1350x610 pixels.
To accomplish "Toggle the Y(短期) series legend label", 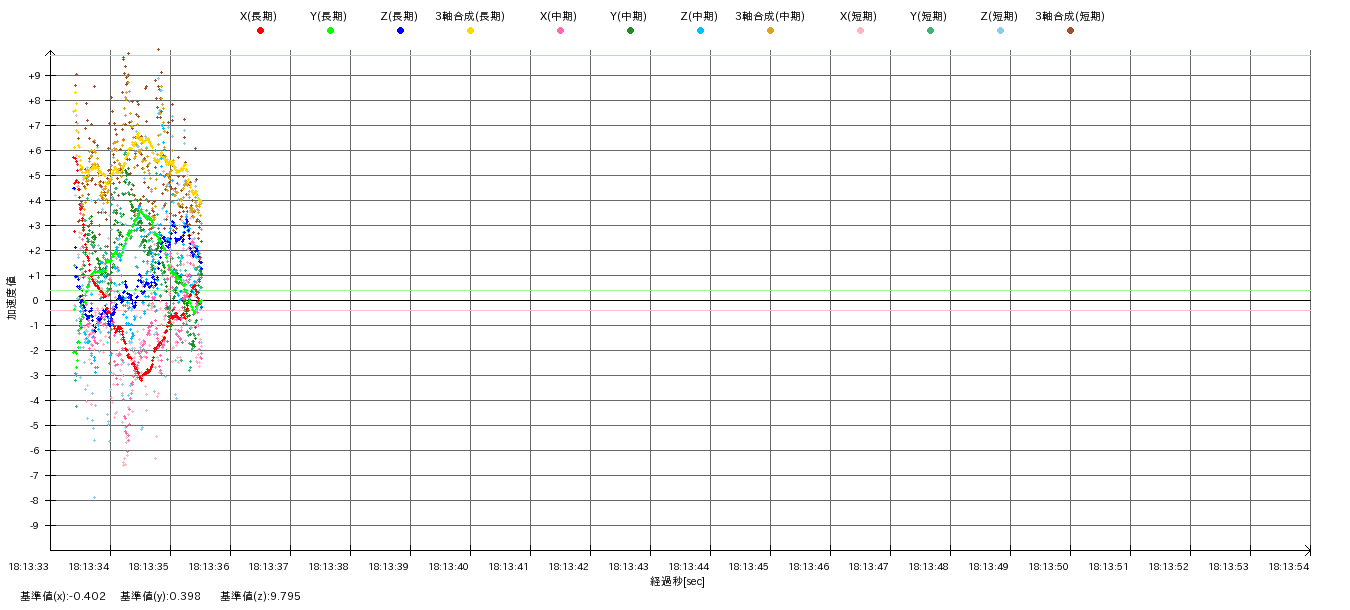I will click(x=929, y=16).
